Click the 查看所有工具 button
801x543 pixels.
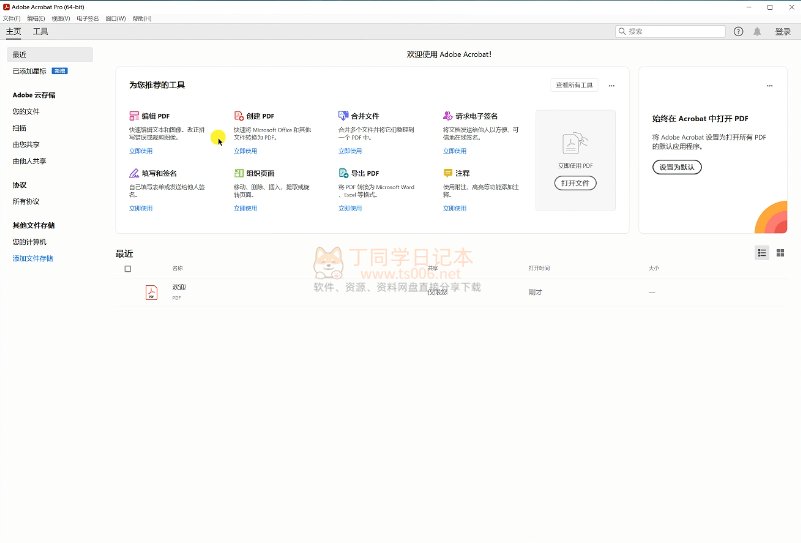point(574,85)
